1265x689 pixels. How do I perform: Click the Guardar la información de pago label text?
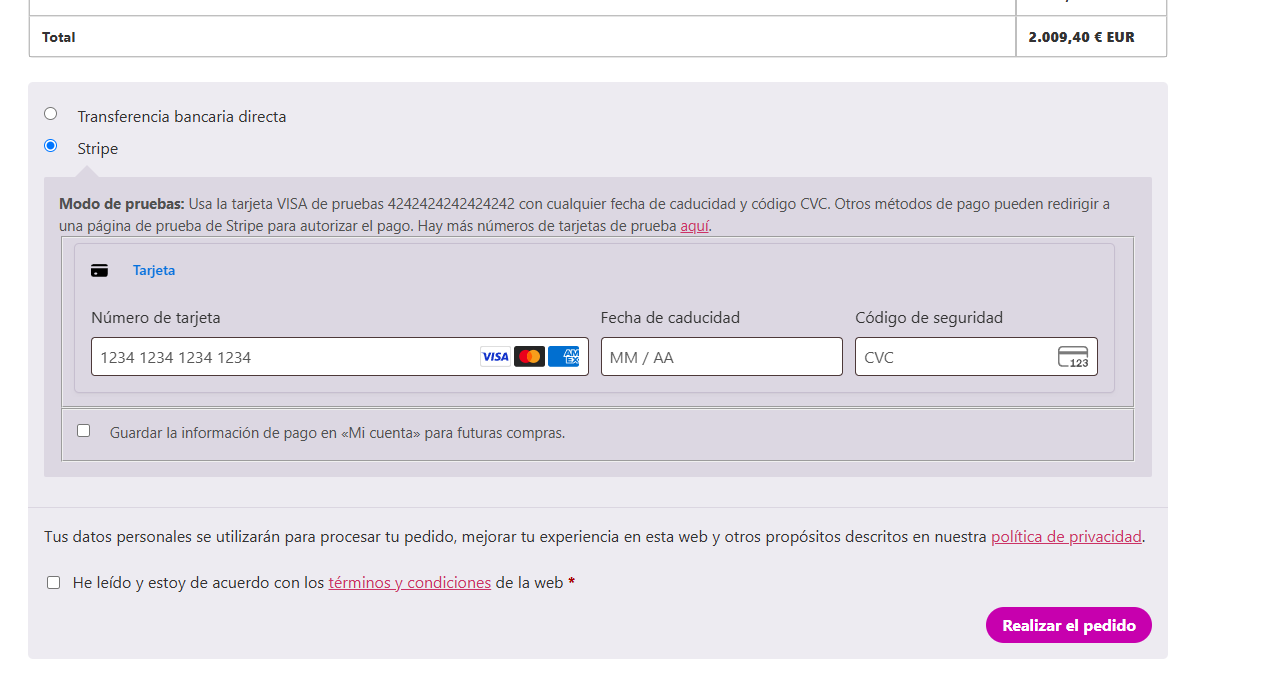337,434
